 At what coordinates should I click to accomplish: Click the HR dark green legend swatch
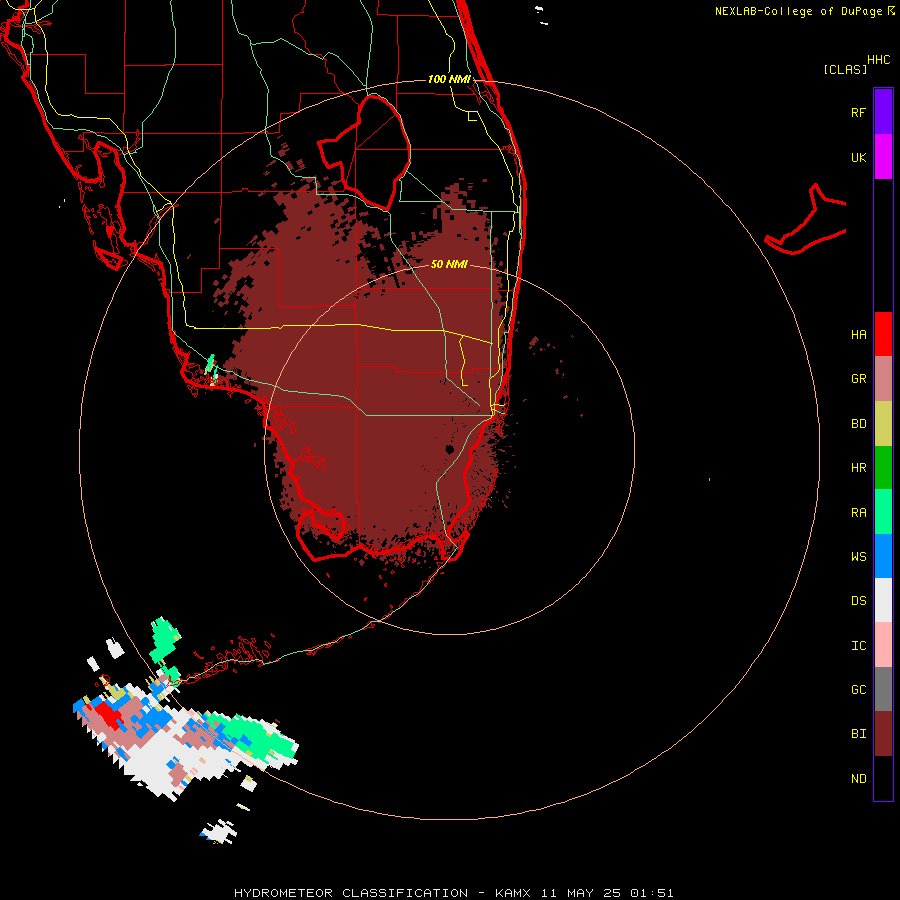883,468
